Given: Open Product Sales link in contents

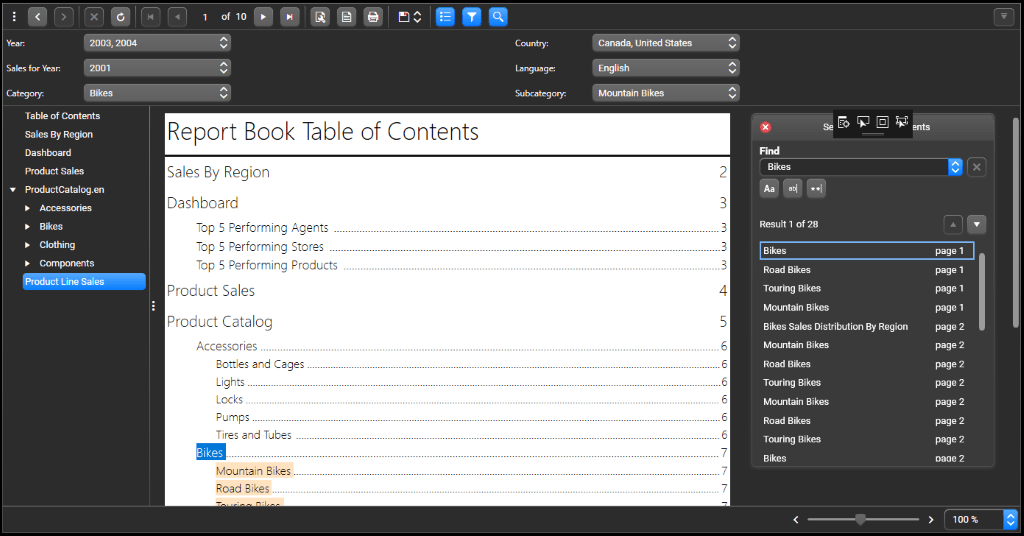Looking at the screenshot, I should tap(211, 291).
